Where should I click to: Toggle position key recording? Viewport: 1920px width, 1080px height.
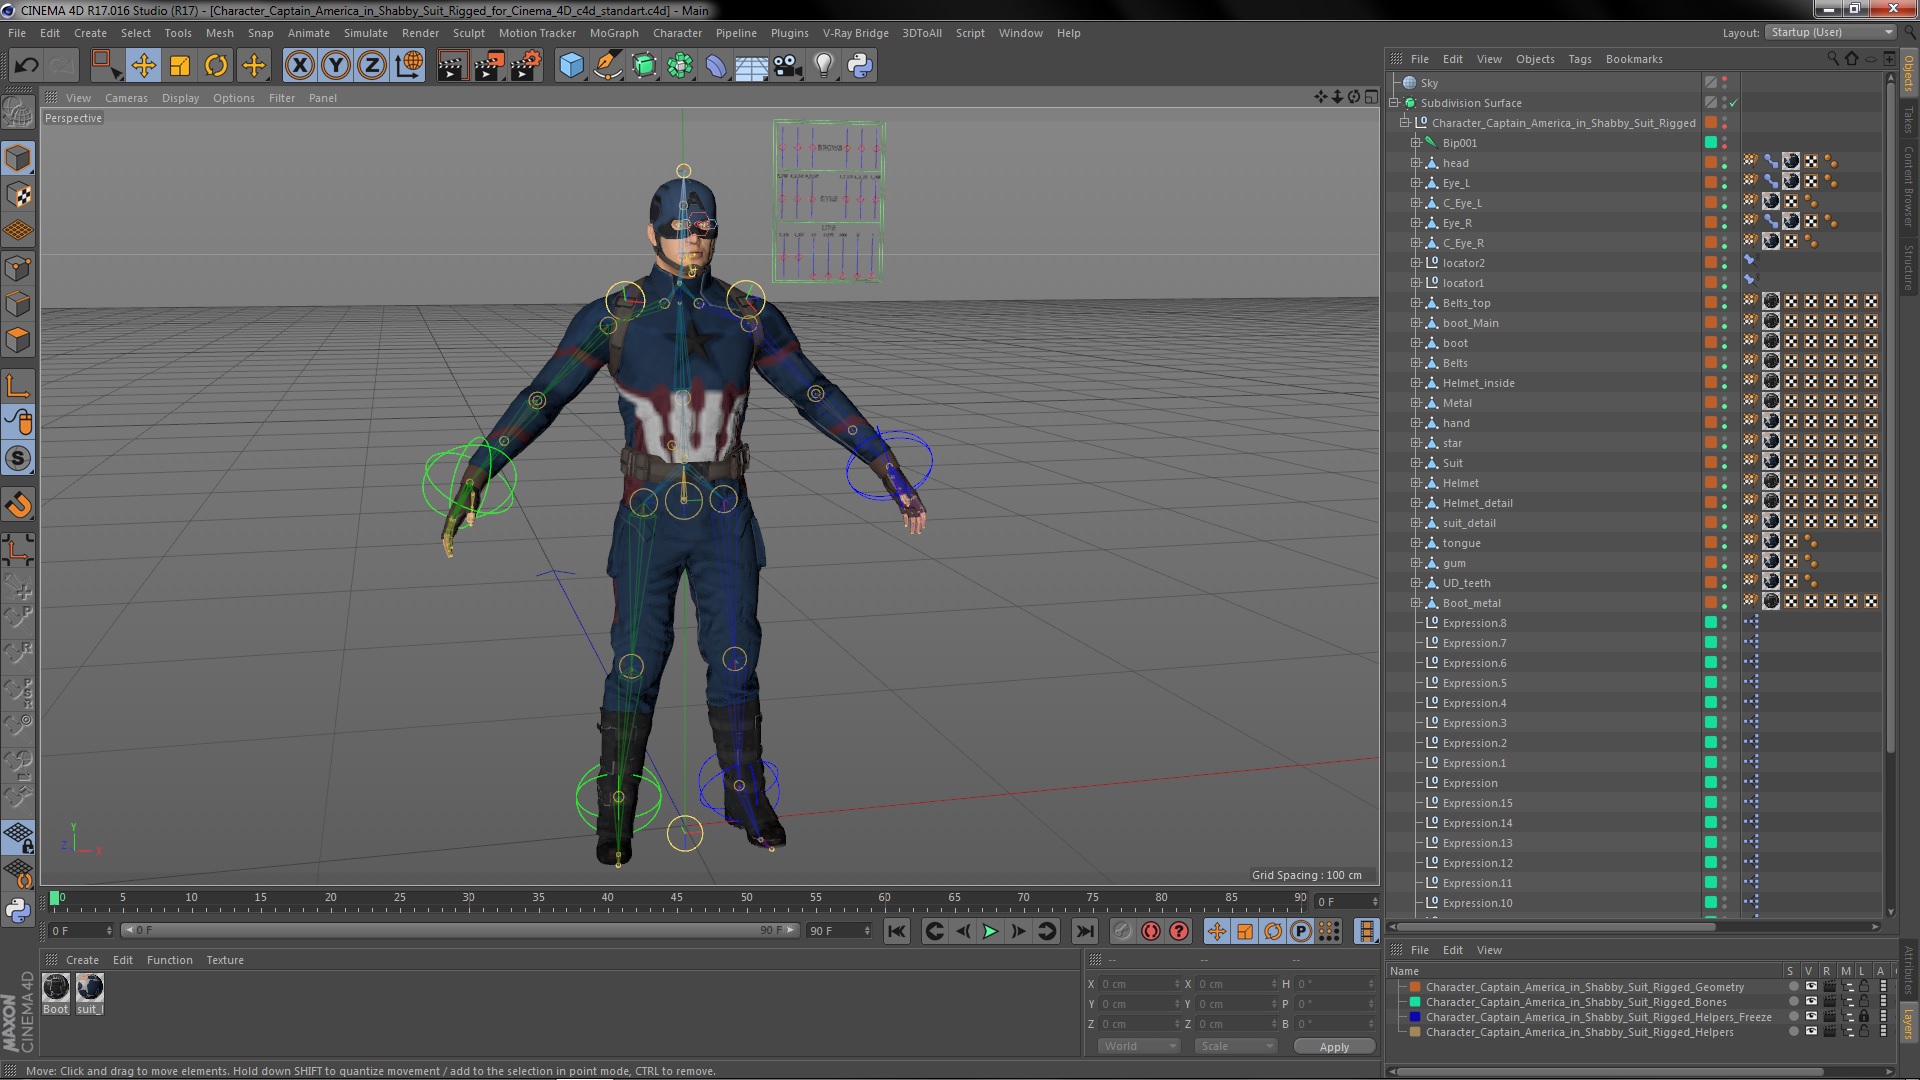1217,931
